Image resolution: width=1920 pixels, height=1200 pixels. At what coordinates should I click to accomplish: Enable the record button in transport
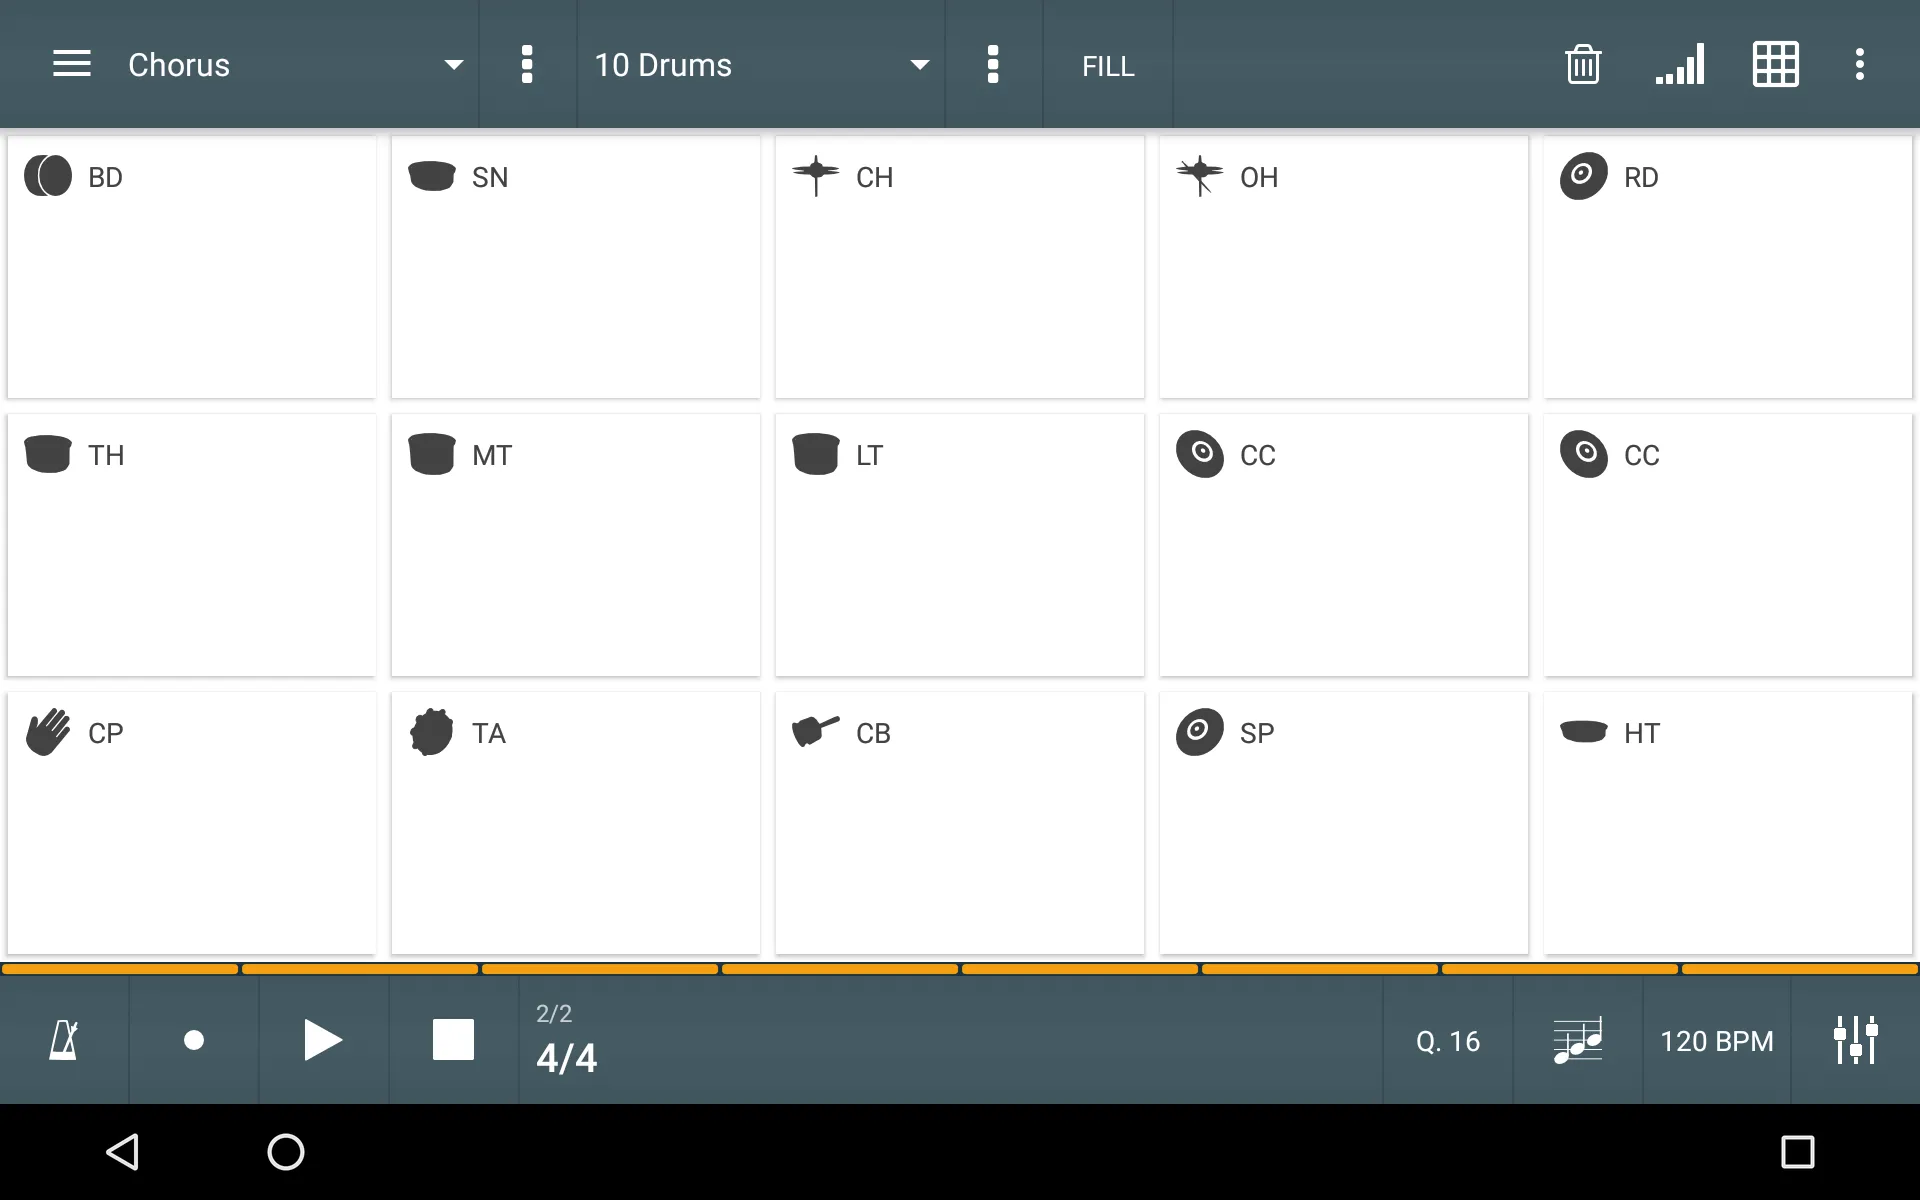tap(194, 1040)
